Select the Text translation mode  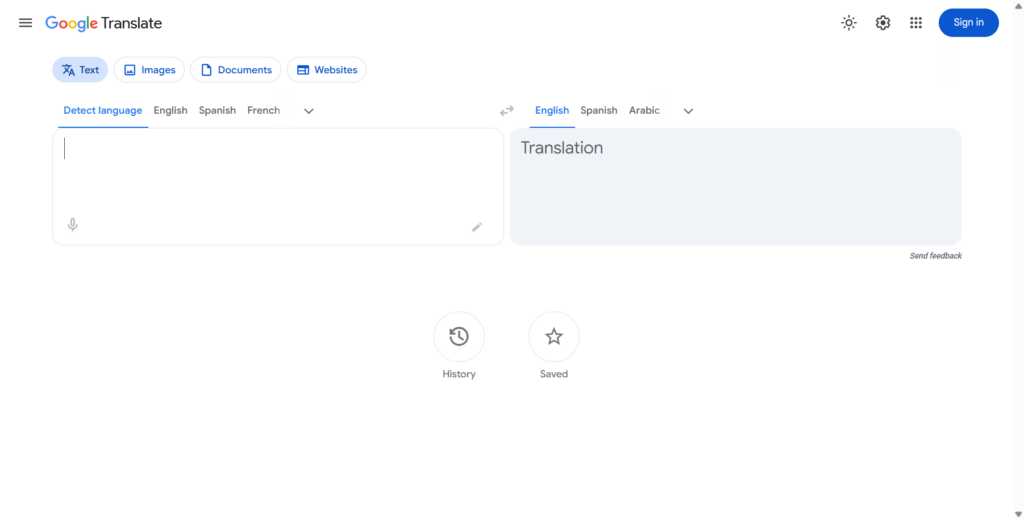click(80, 70)
